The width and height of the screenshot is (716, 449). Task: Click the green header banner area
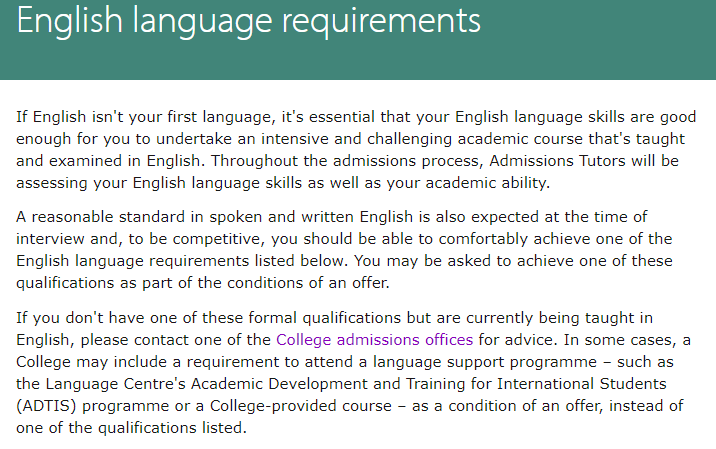358,40
